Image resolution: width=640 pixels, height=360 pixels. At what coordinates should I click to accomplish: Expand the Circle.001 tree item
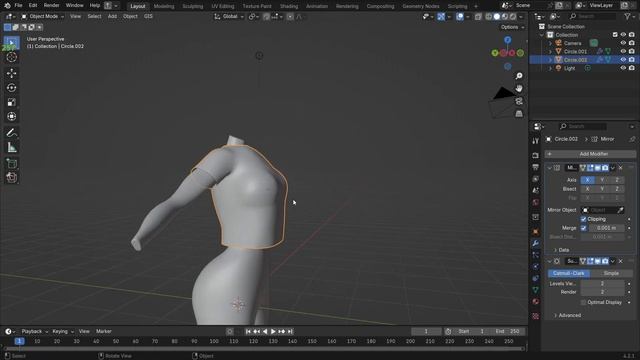(551, 51)
